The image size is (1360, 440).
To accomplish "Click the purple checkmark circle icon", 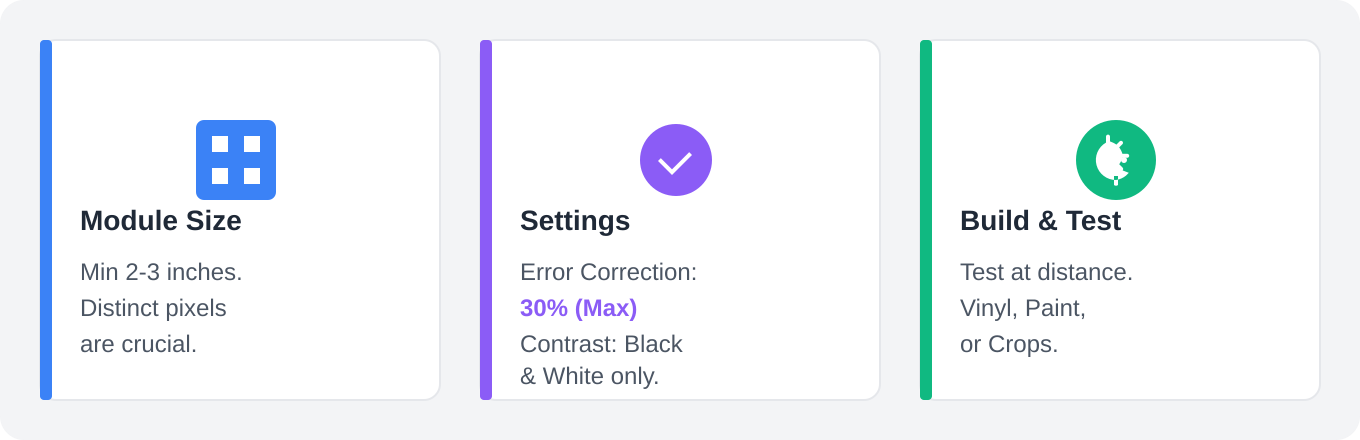I will pos(676,160).
